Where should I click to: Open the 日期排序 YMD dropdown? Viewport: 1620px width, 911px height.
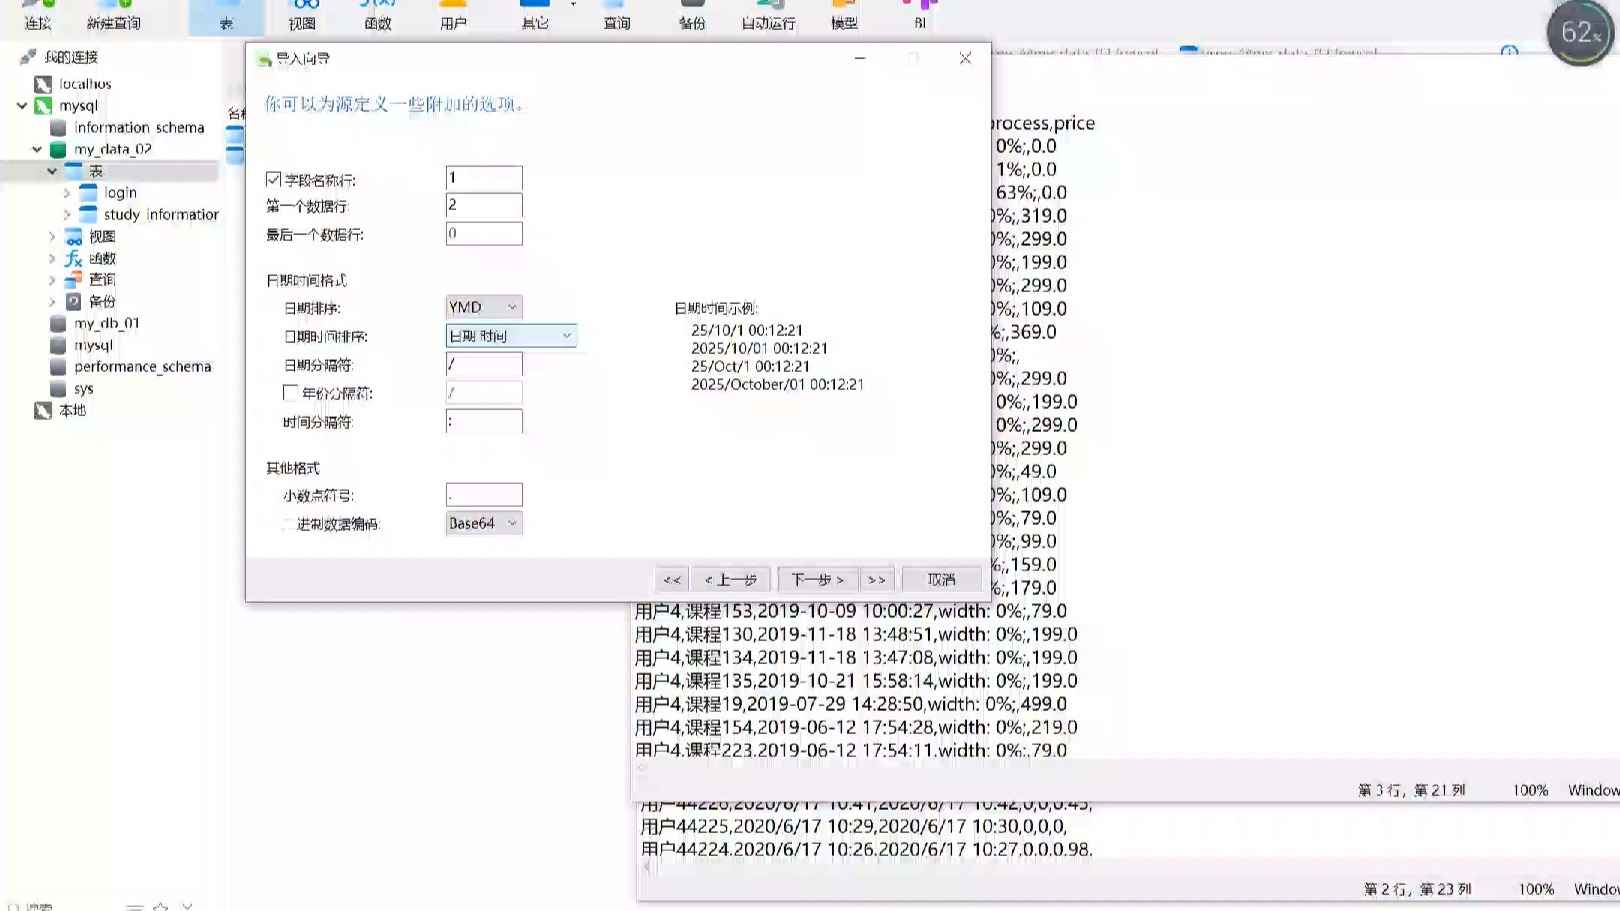(x=484, y=308)
